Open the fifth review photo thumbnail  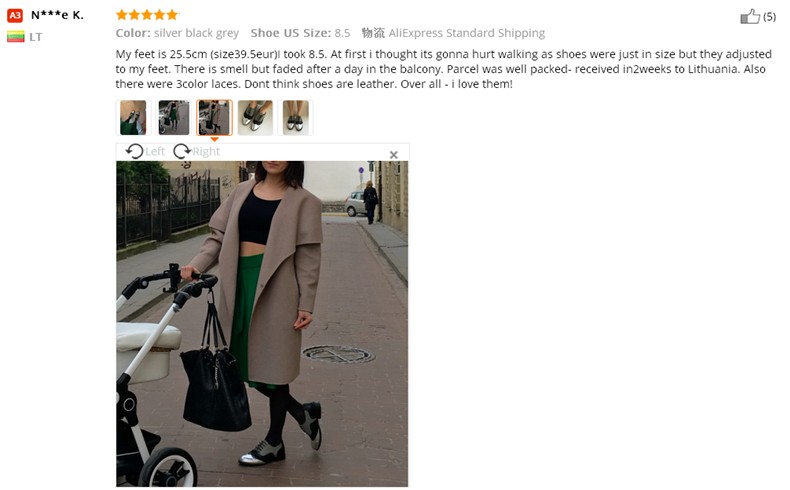[295, 117]
